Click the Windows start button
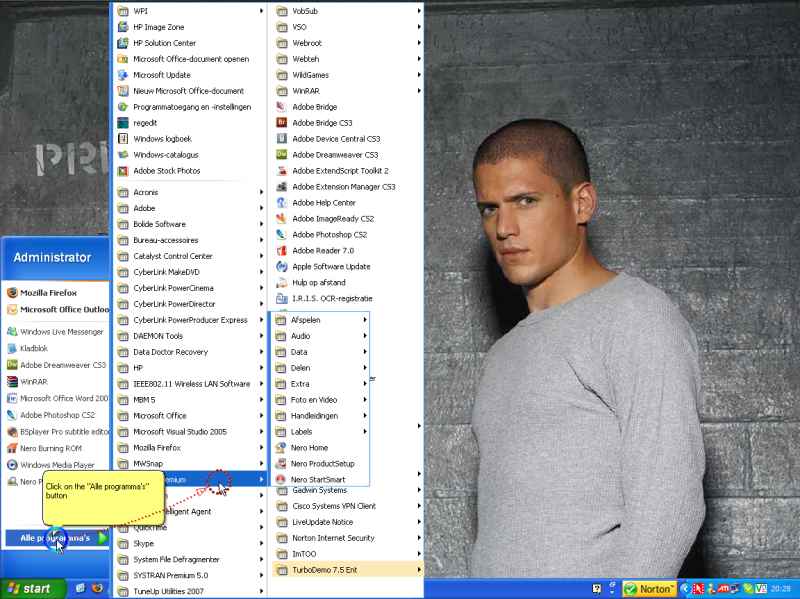800x599 pixels. click(x=32, y=589)
